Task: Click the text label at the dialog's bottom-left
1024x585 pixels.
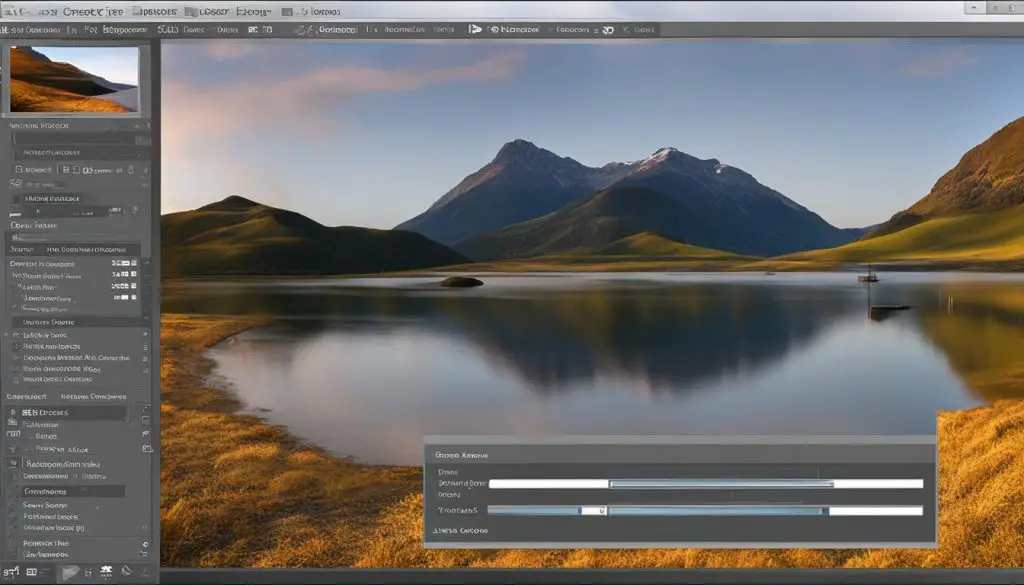Action: (462, 531)
